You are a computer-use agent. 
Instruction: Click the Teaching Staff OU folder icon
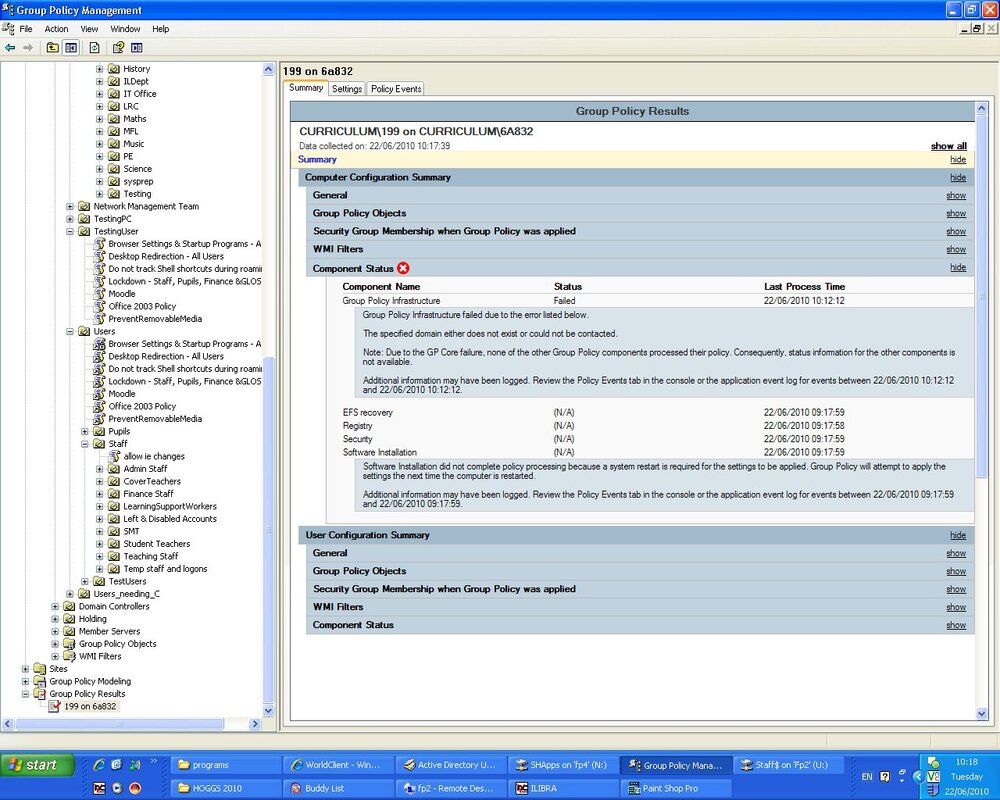114,556
